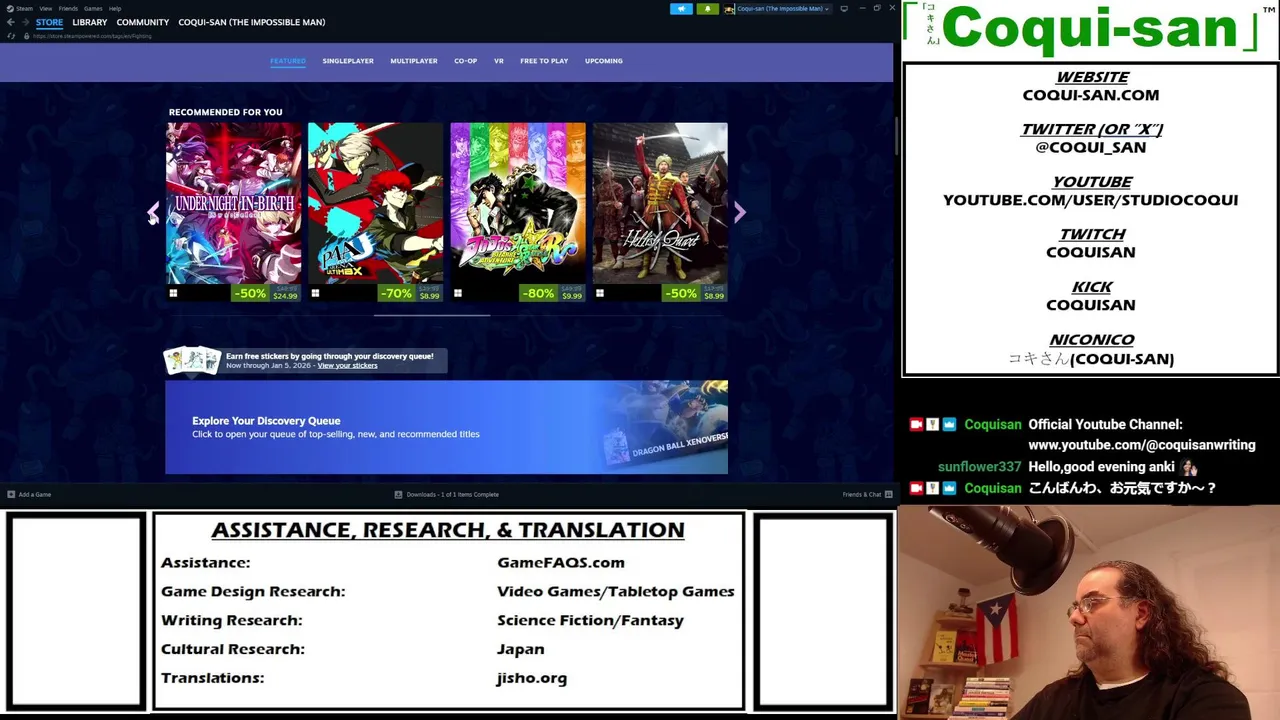Click Windows icon under Persona 4 Arena Ultimax card
This screenshot has height=720, width=1280.
click(315, 293)
